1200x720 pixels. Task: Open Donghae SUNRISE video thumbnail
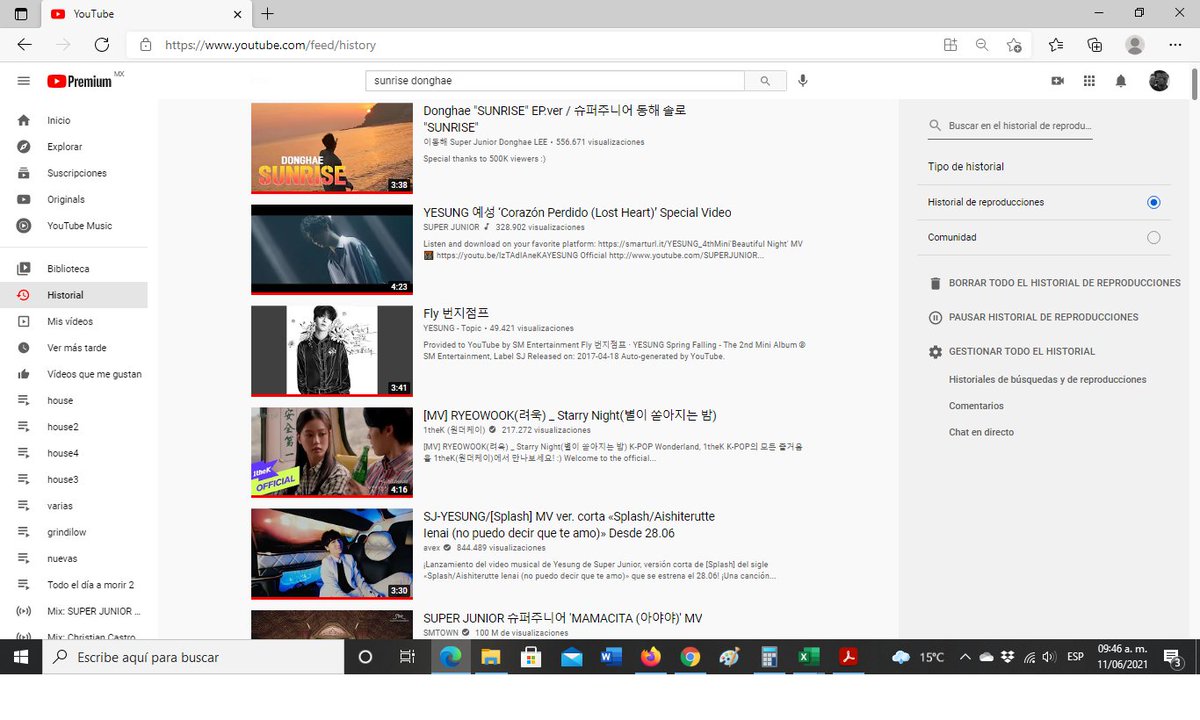pos(332,148)
